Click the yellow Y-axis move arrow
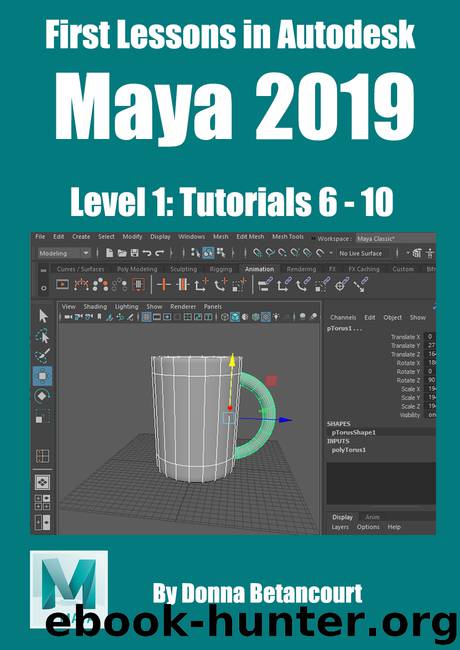Viewport: 460px width, 650px height. coord(232,360)
